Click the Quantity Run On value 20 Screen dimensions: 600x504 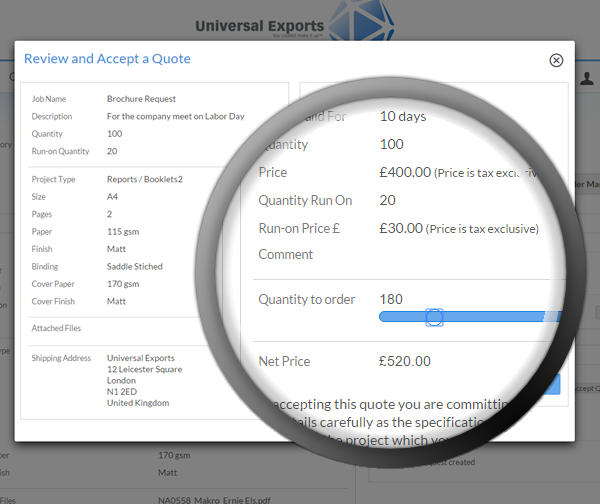tap(387, 200)
